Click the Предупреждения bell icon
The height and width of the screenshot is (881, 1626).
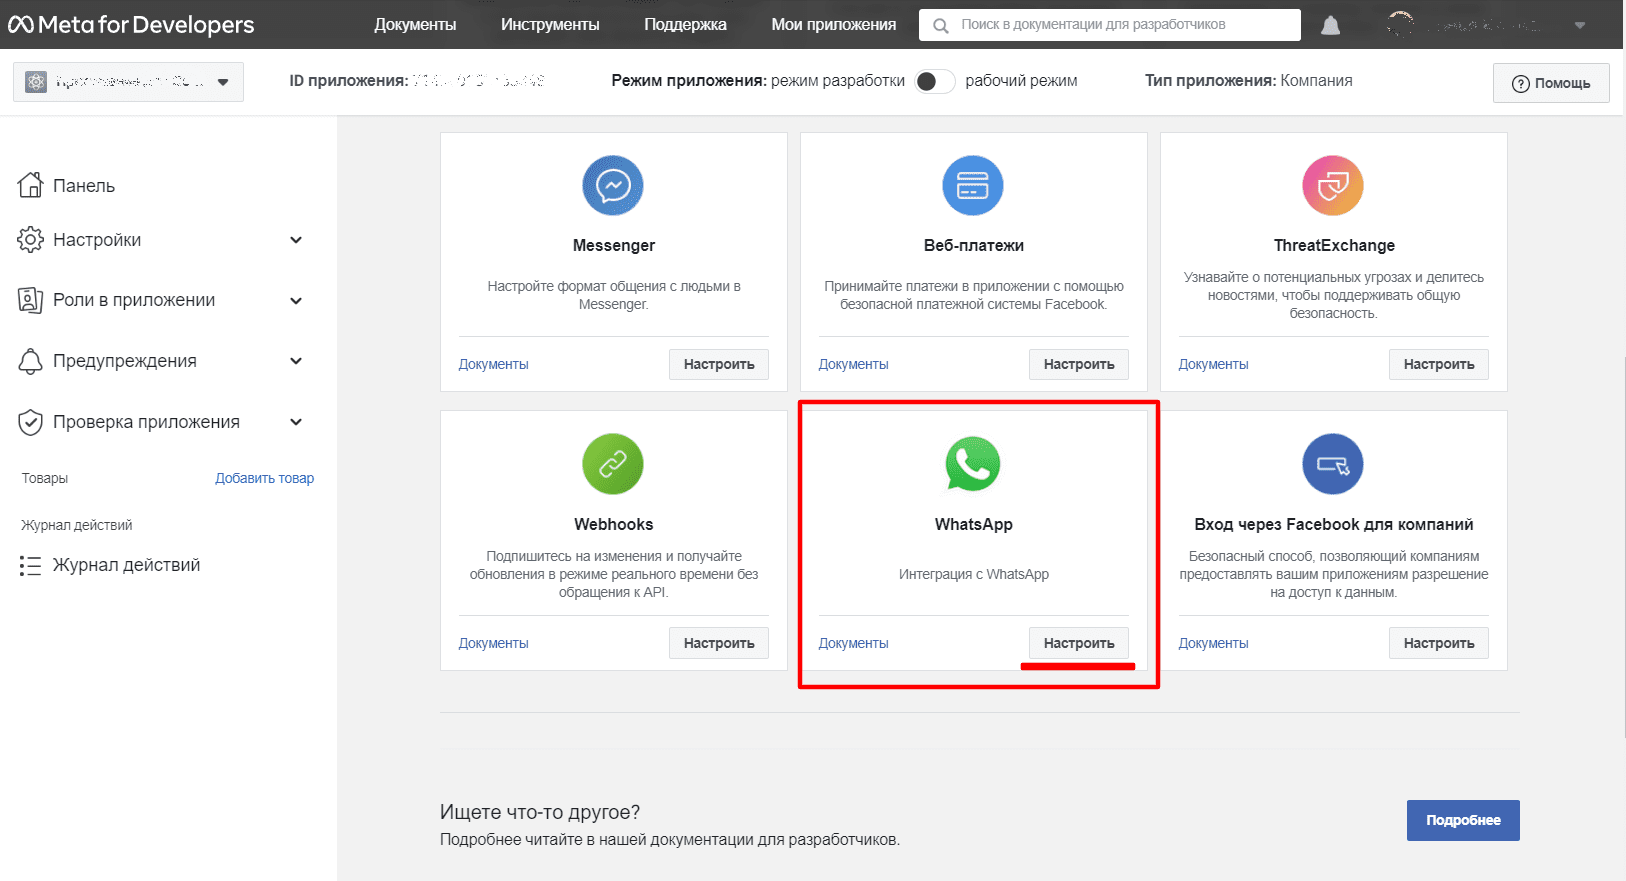[x=31, y=361]
